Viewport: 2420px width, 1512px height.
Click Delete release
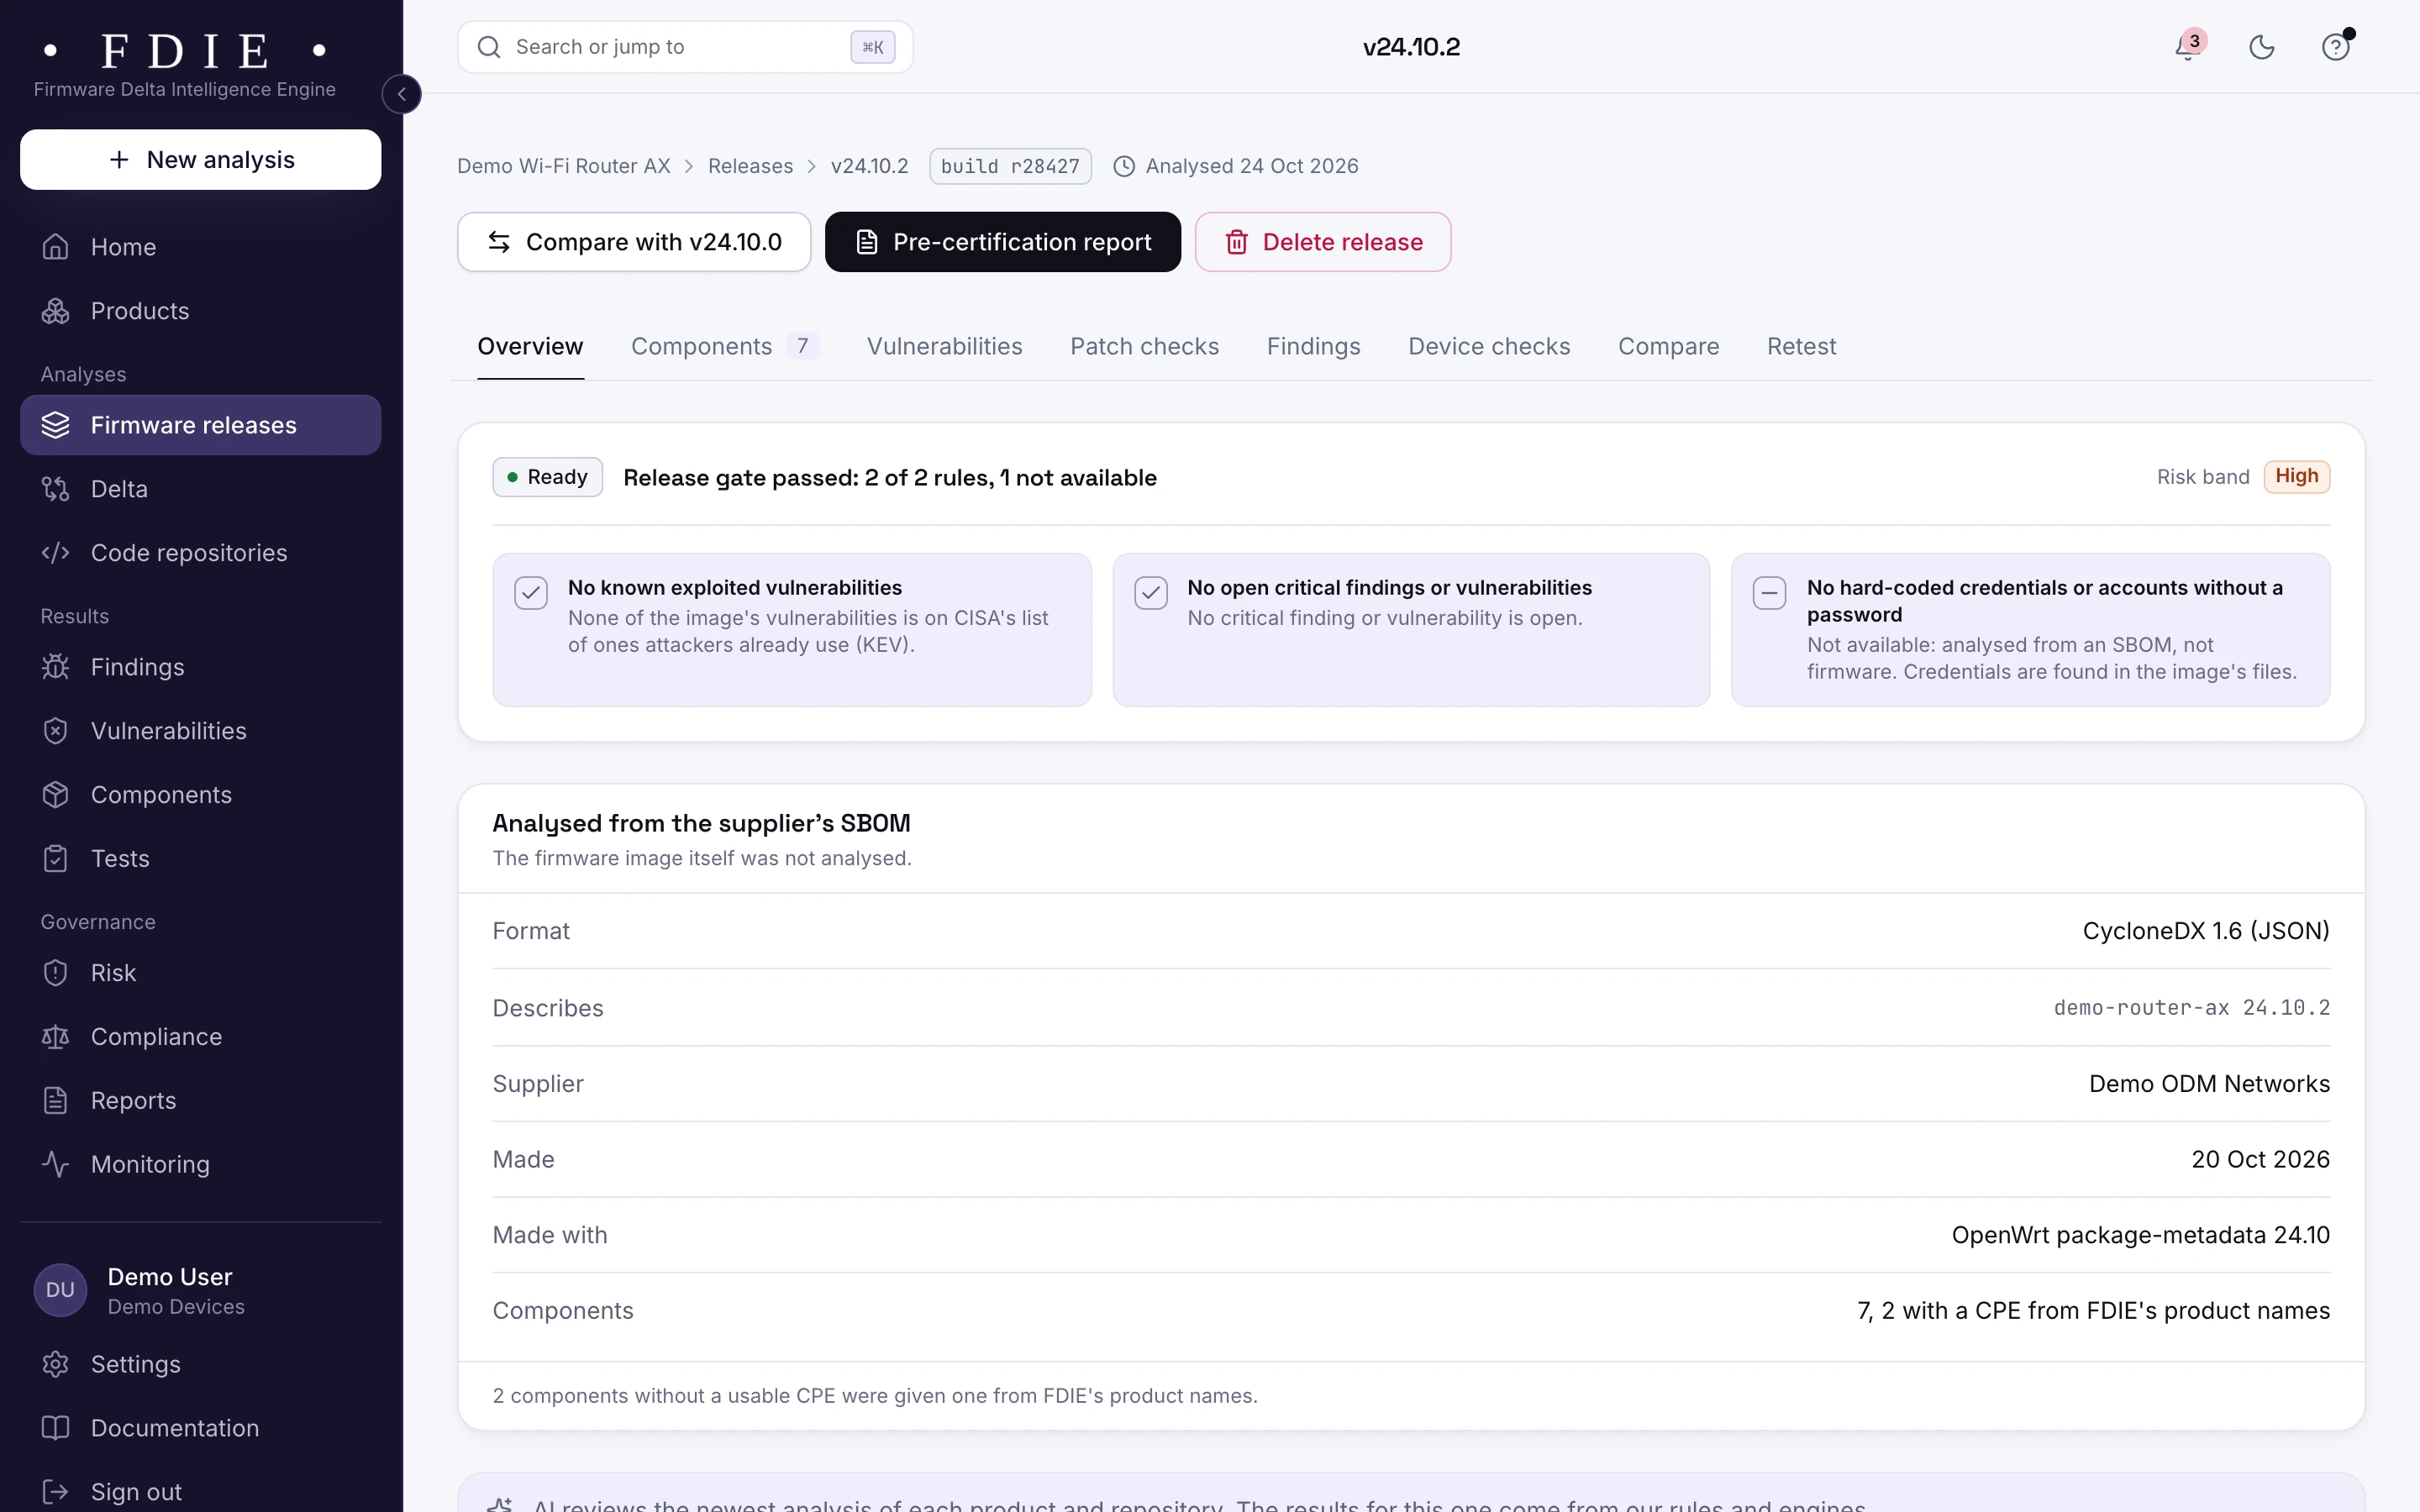[1323, 242]
